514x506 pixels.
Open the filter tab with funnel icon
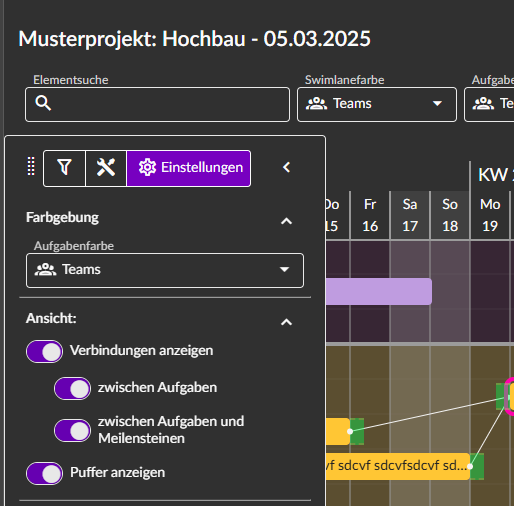point(64,168)
